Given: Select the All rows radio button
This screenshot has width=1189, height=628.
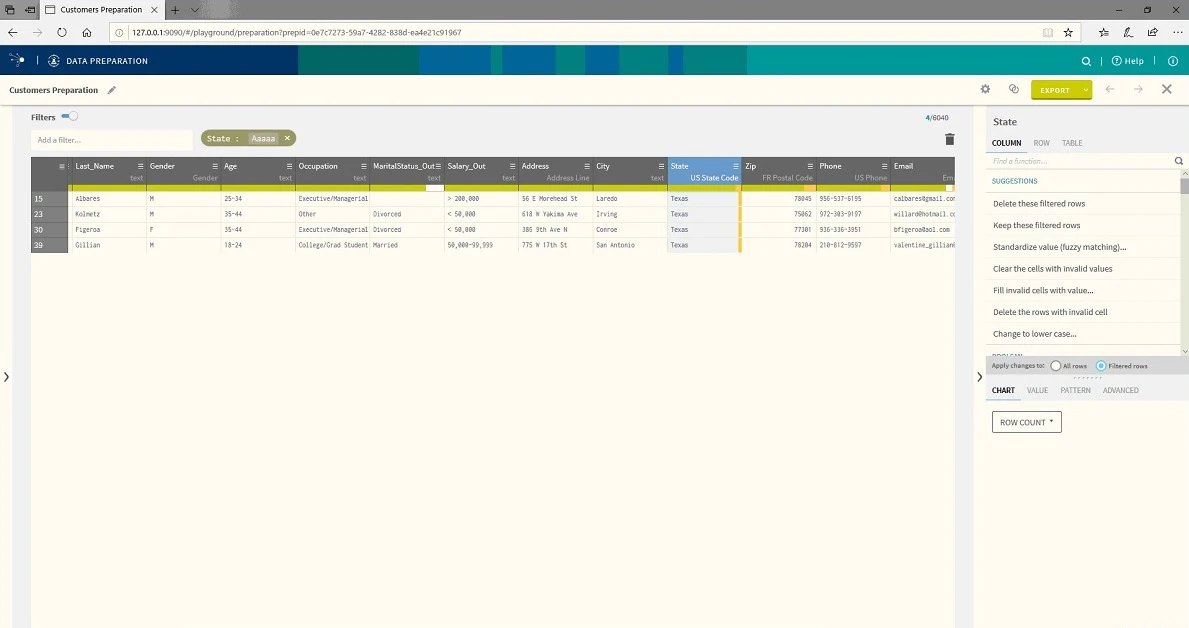Looking at the screenshot, I should [x=1056, y=366].
